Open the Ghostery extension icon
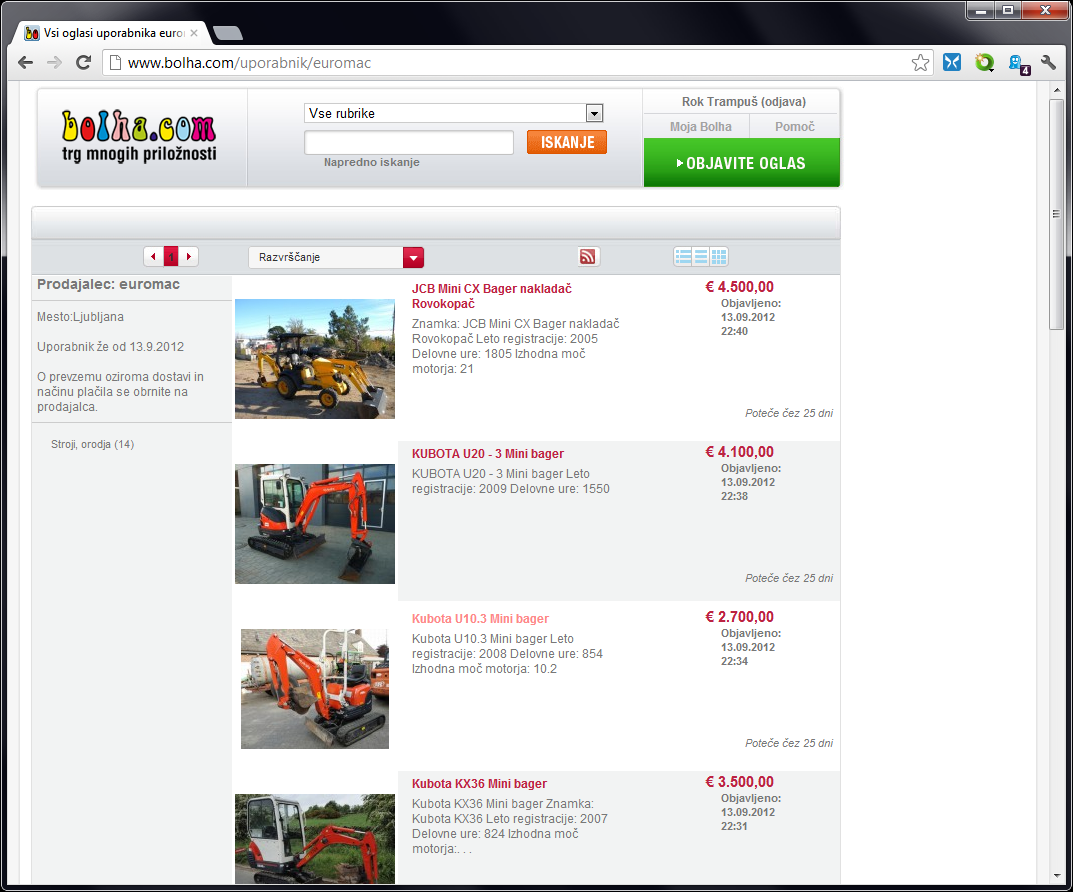1073x892 pixels. (1017, 63)
